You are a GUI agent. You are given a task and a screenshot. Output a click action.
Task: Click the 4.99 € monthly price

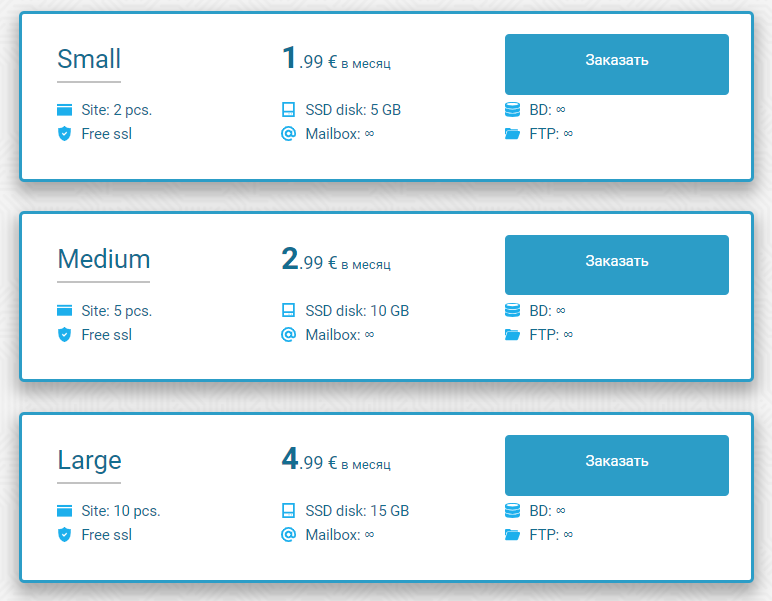click(x=336, y=461)
